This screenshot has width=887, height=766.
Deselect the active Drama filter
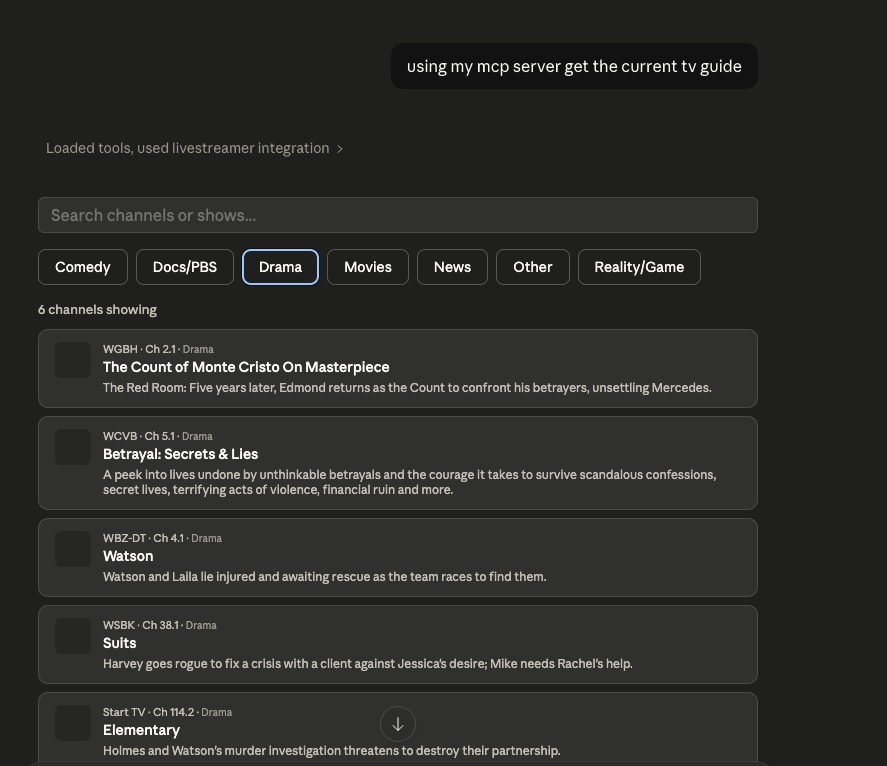tap(280, 267)
